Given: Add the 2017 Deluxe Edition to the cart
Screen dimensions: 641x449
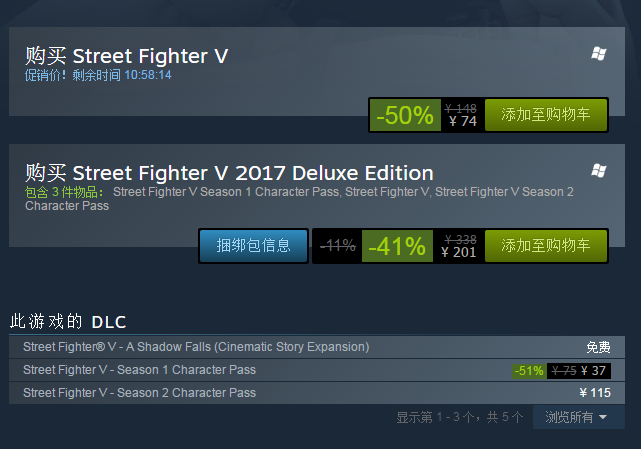Looking at the screenshot, I should coord(545,245).
